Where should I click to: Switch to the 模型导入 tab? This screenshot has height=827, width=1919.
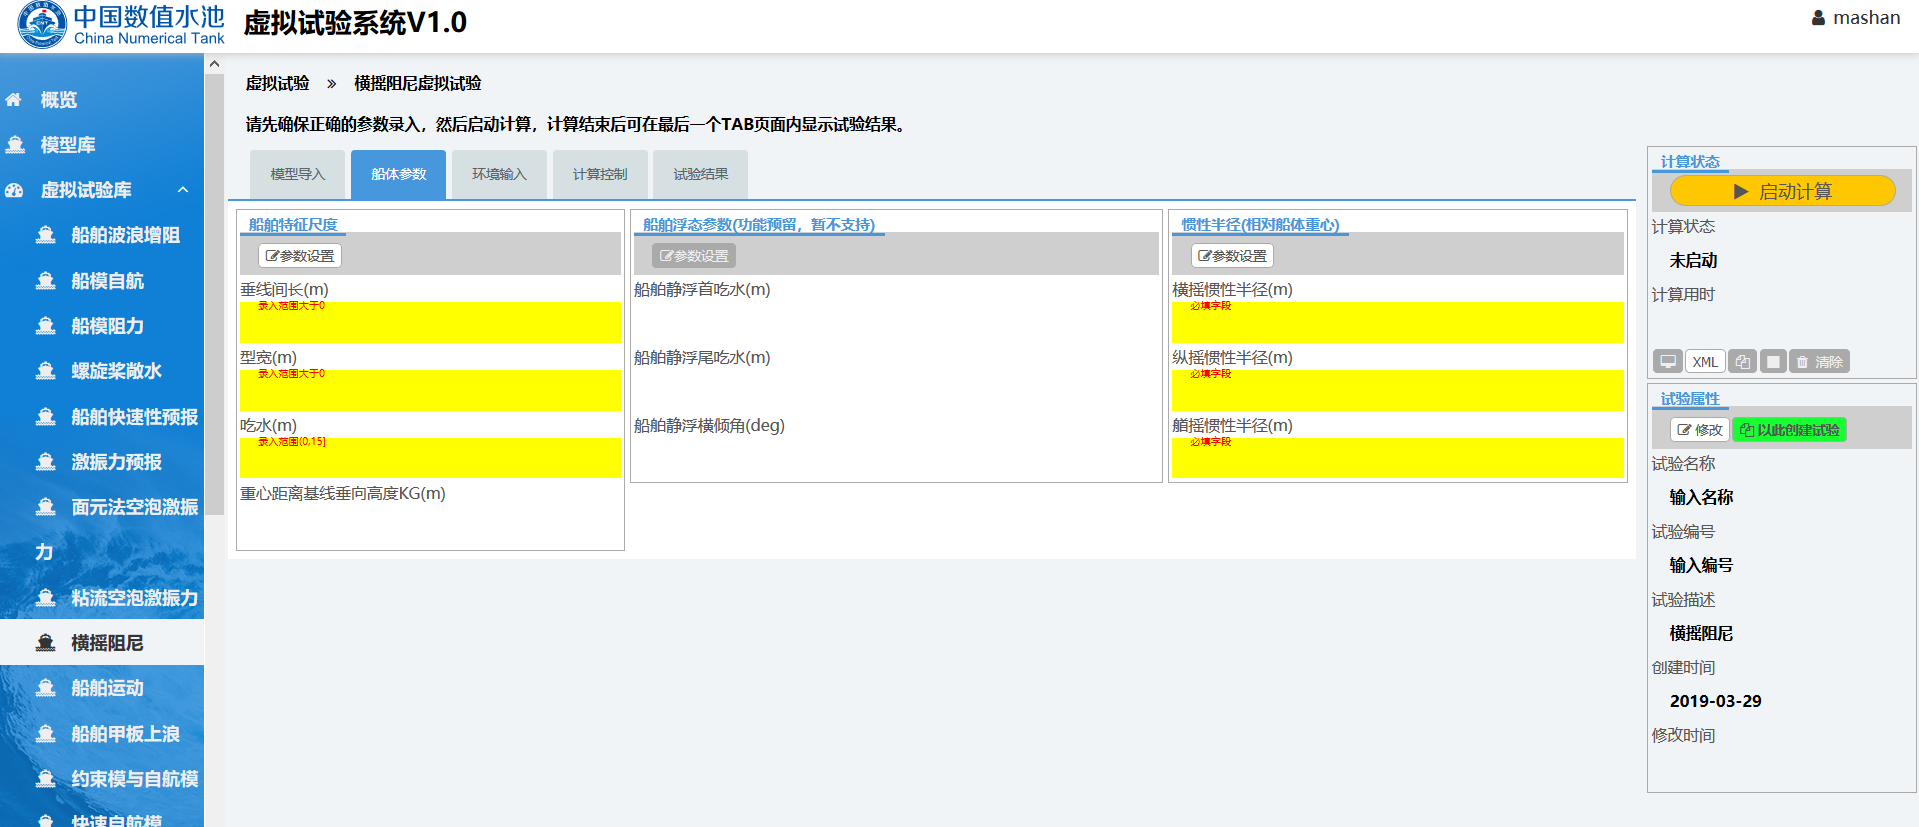click(x=297, y=174)
